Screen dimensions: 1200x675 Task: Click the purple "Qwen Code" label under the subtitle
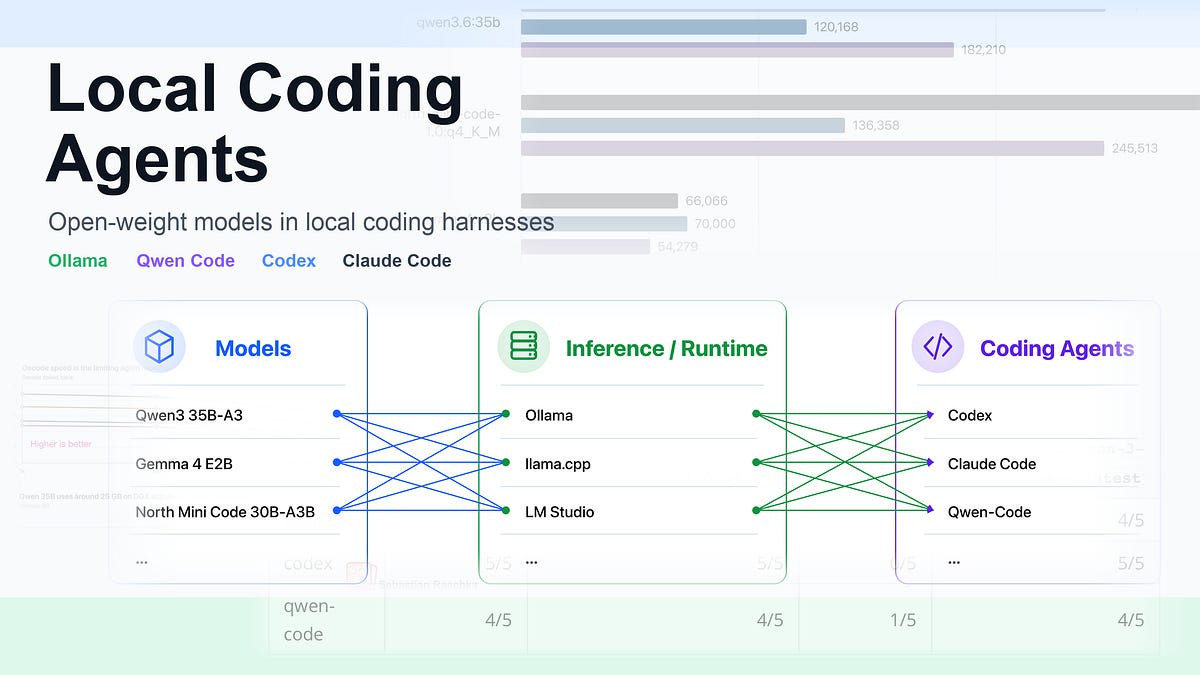(x=186, y=261)
